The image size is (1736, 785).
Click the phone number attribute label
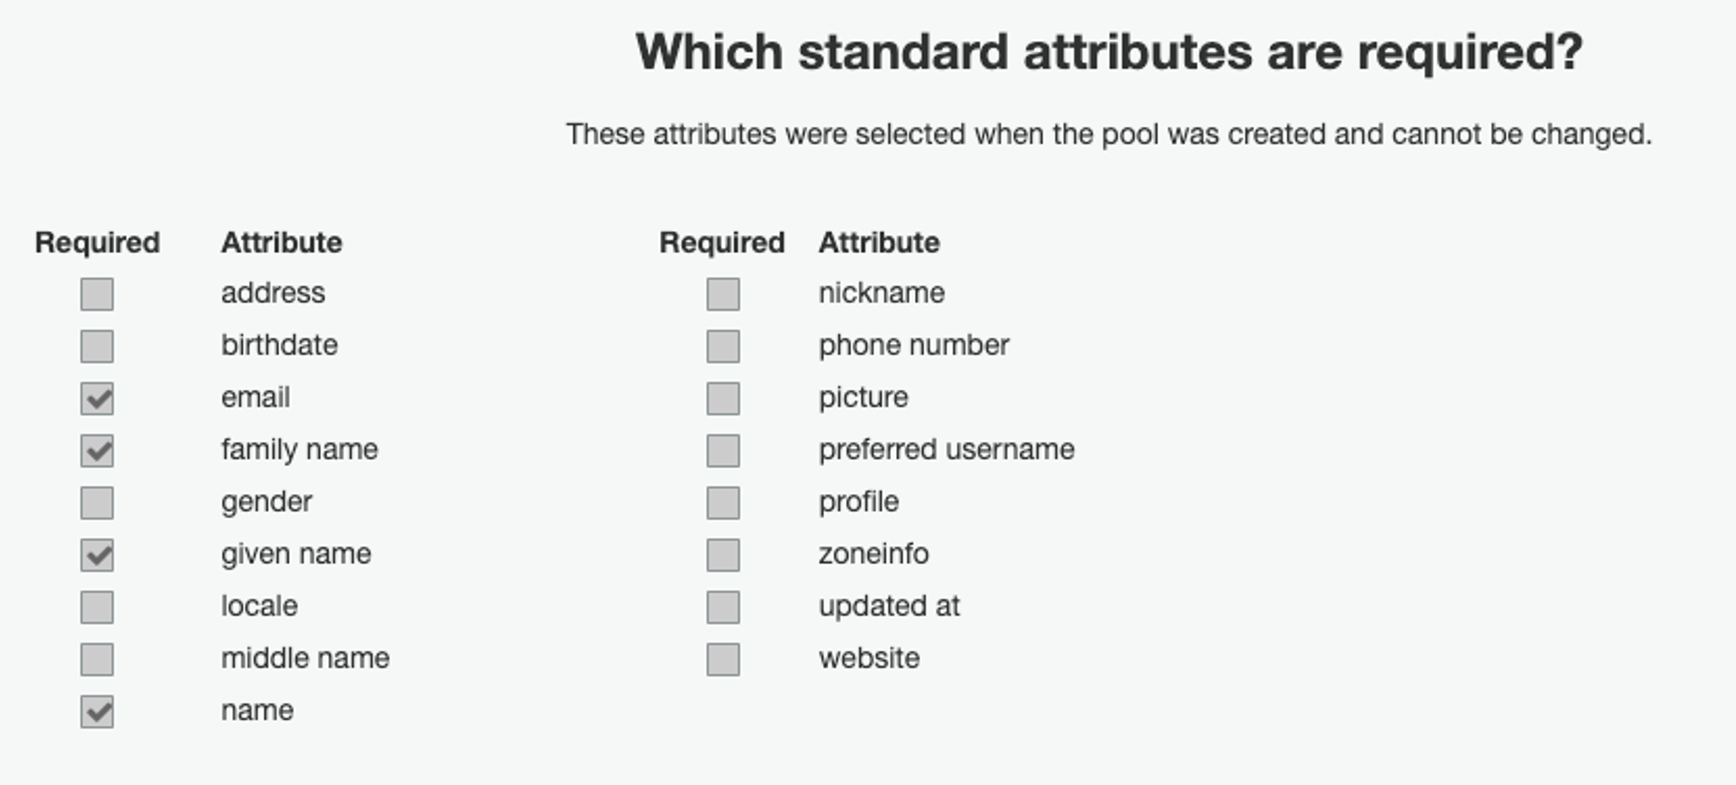coord(913,345)
